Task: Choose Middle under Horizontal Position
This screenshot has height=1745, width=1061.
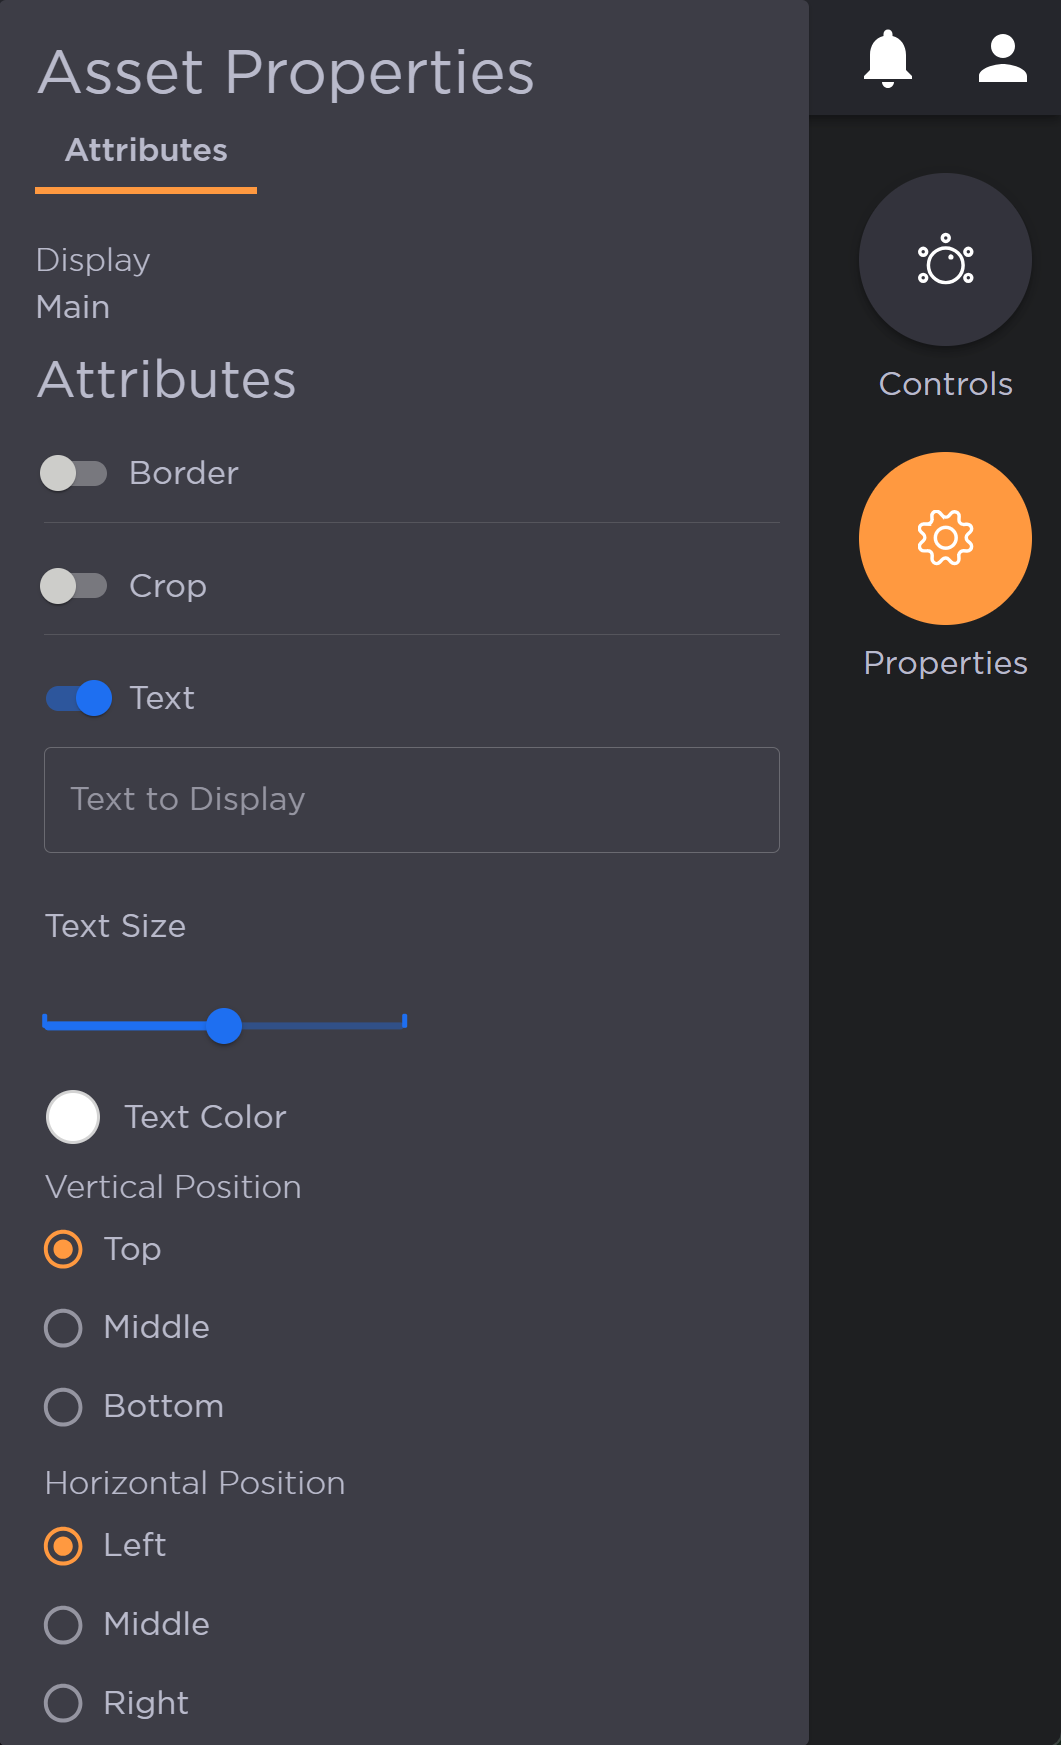Action: [62, 1624]
